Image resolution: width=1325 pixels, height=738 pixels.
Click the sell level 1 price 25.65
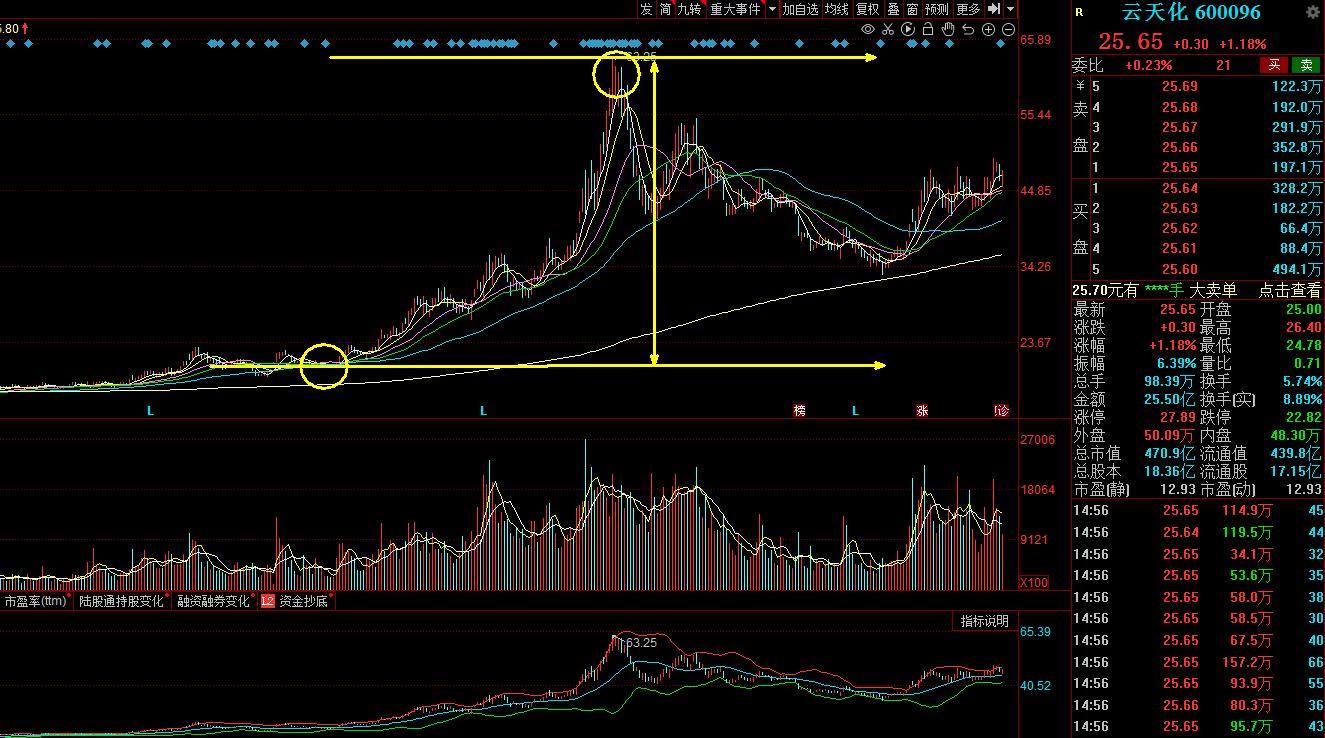(1180, 168)
